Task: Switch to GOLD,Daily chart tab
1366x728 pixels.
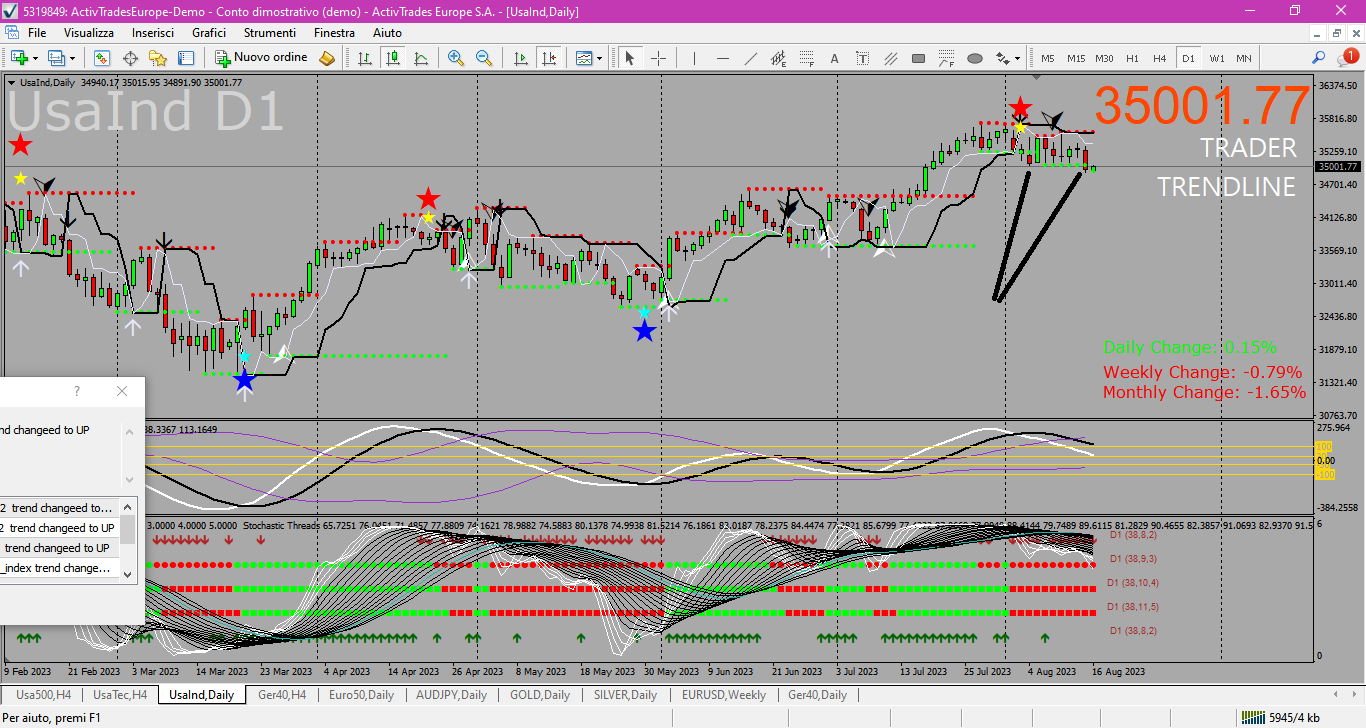Action: pyautogui.click(x=539, y=694)
